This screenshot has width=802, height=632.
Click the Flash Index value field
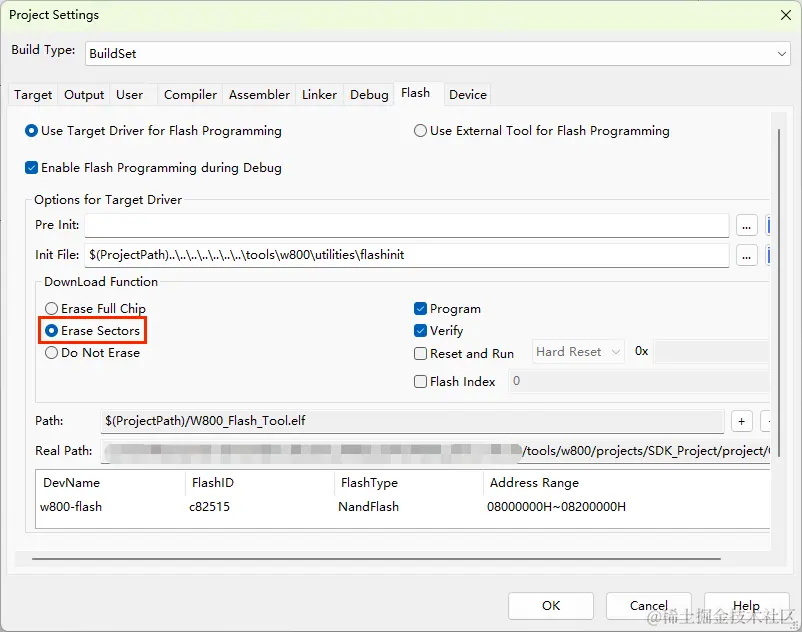638,381
